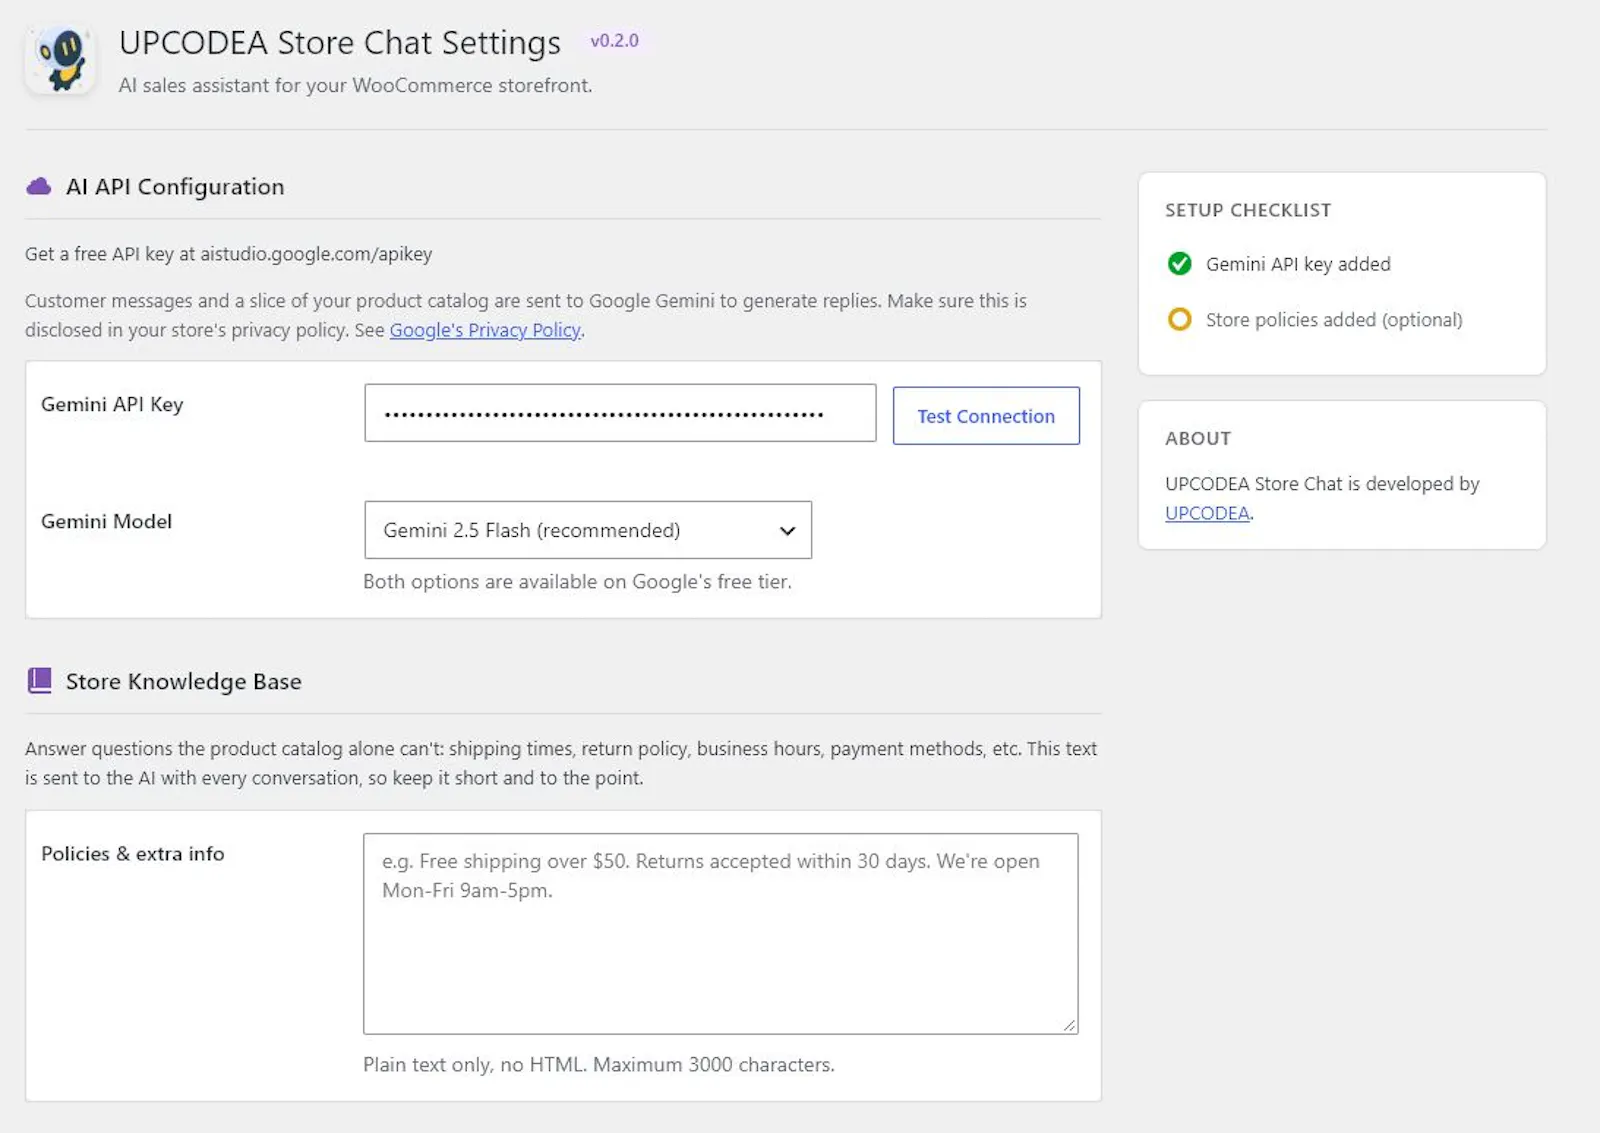
Task: Click the purple cloud AI API Configuration icon
Action: point(38,187)
